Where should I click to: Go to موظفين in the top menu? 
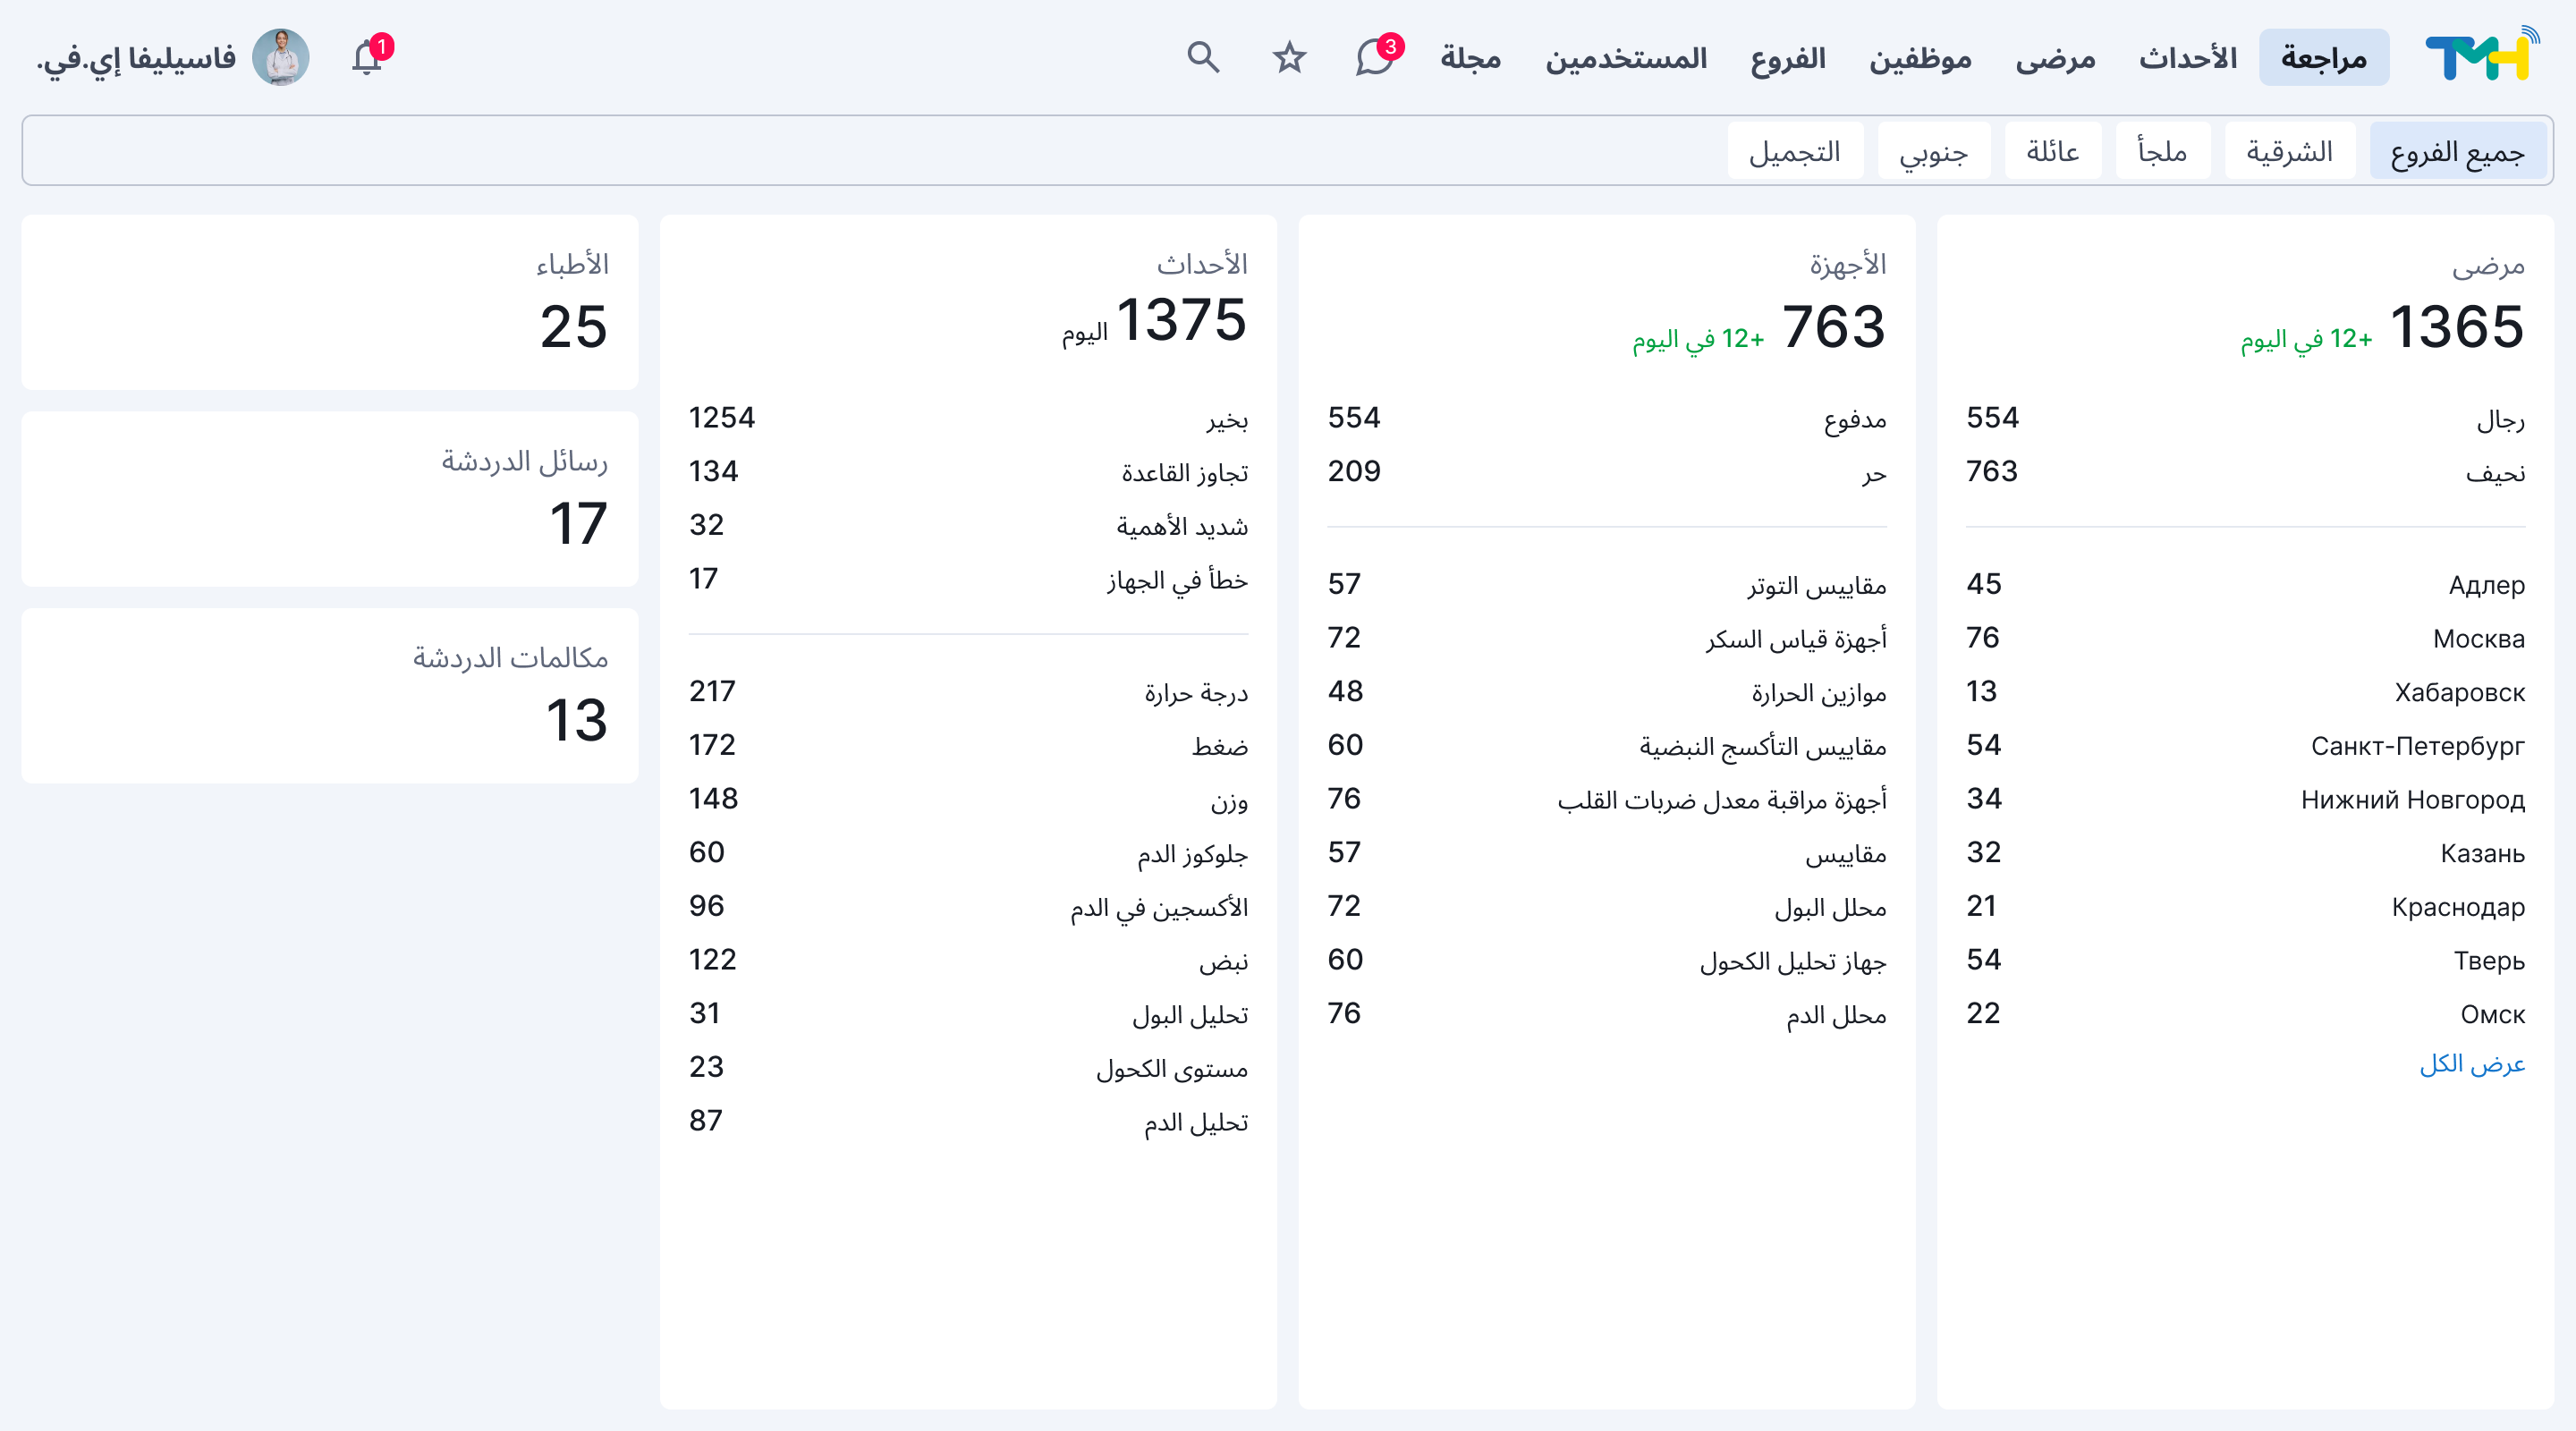pos(1920,58)
